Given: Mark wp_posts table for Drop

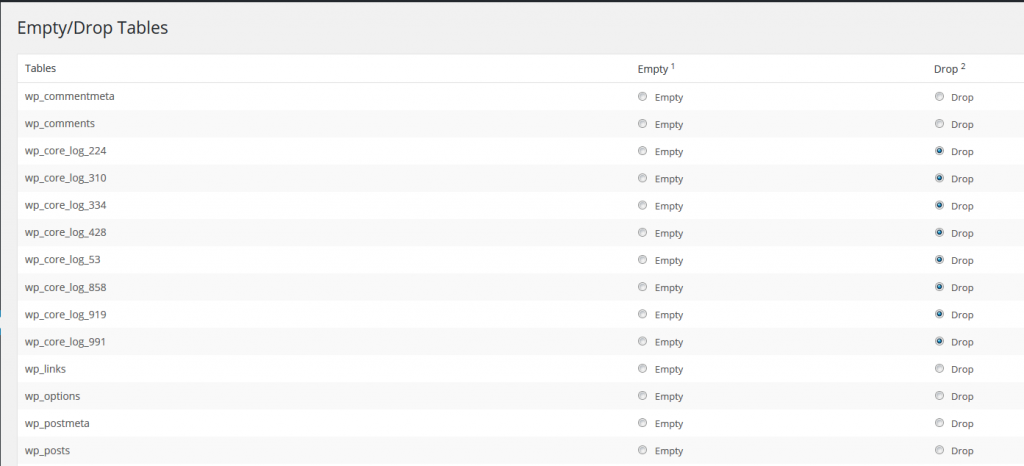Looking at the screenshot, I should [x=939, y=450].
